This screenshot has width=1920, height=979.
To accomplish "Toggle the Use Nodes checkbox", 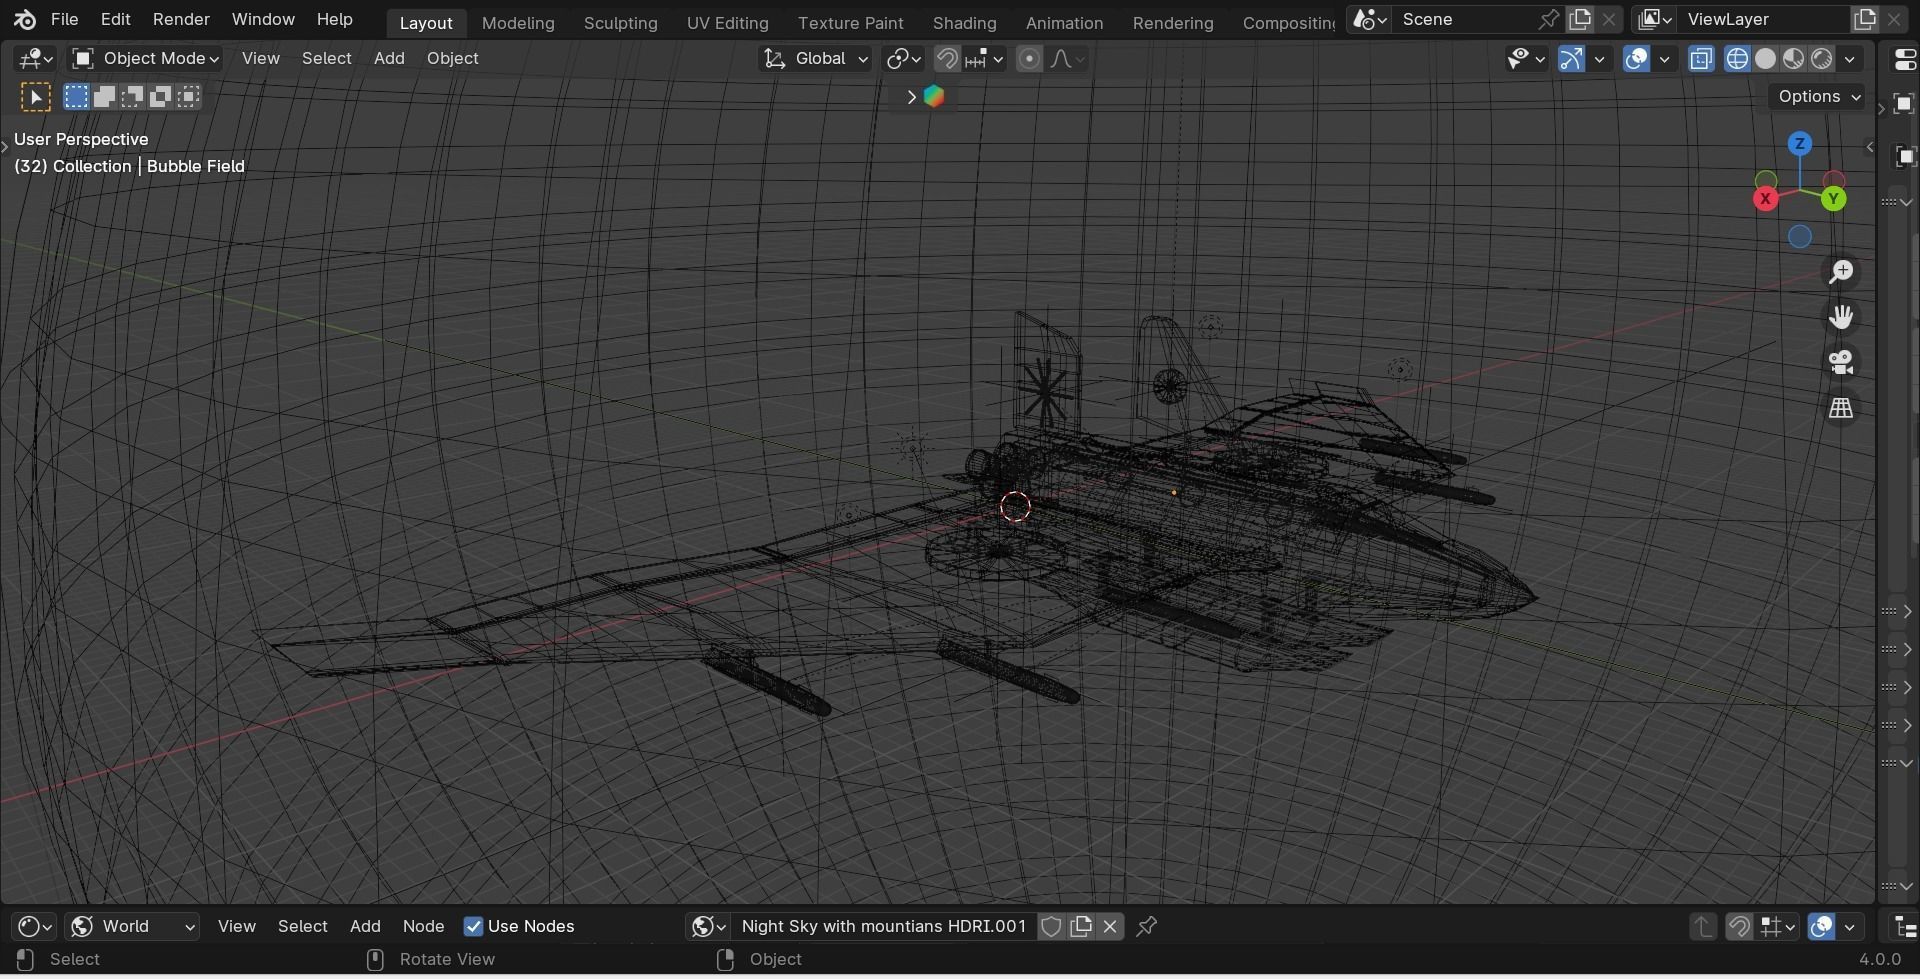I will 473,928.
